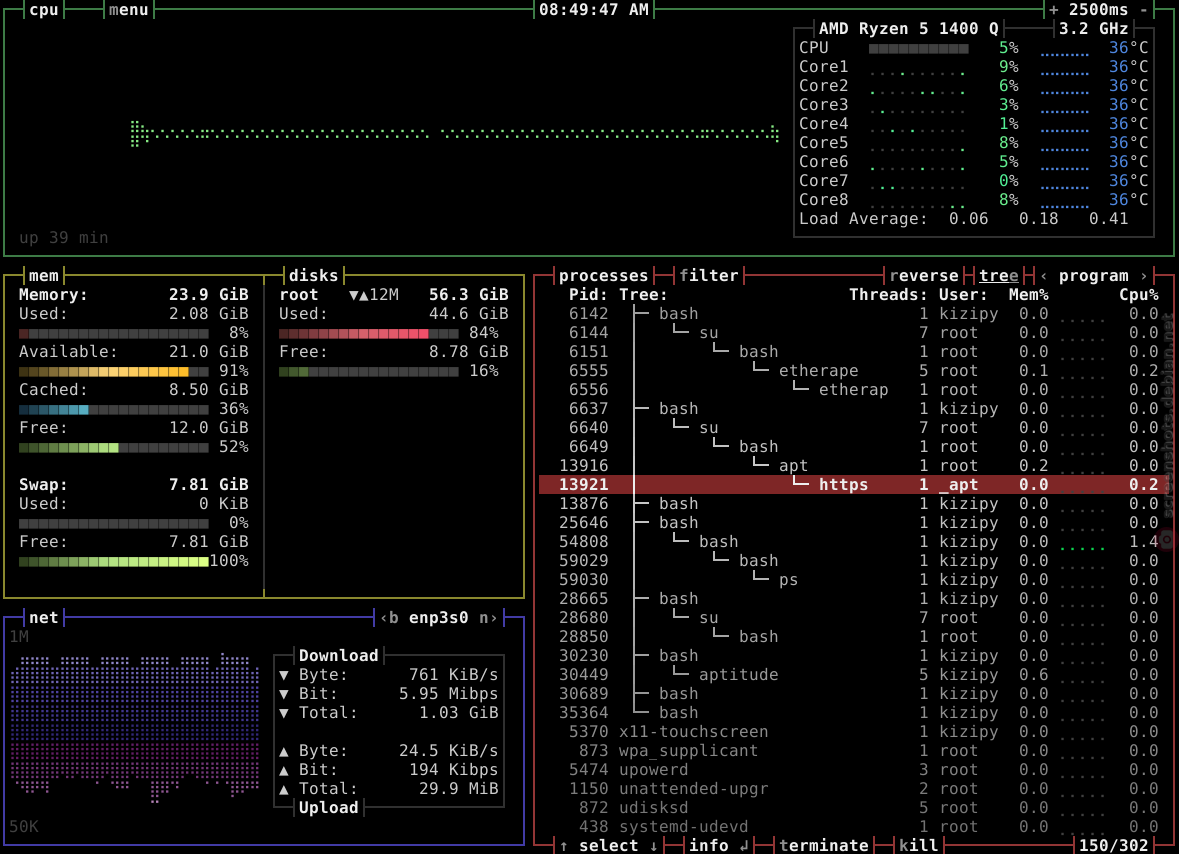Click the 08:49:47 AM clock
This screenshot has width=1179, height=854.
[x=594, y=10]
